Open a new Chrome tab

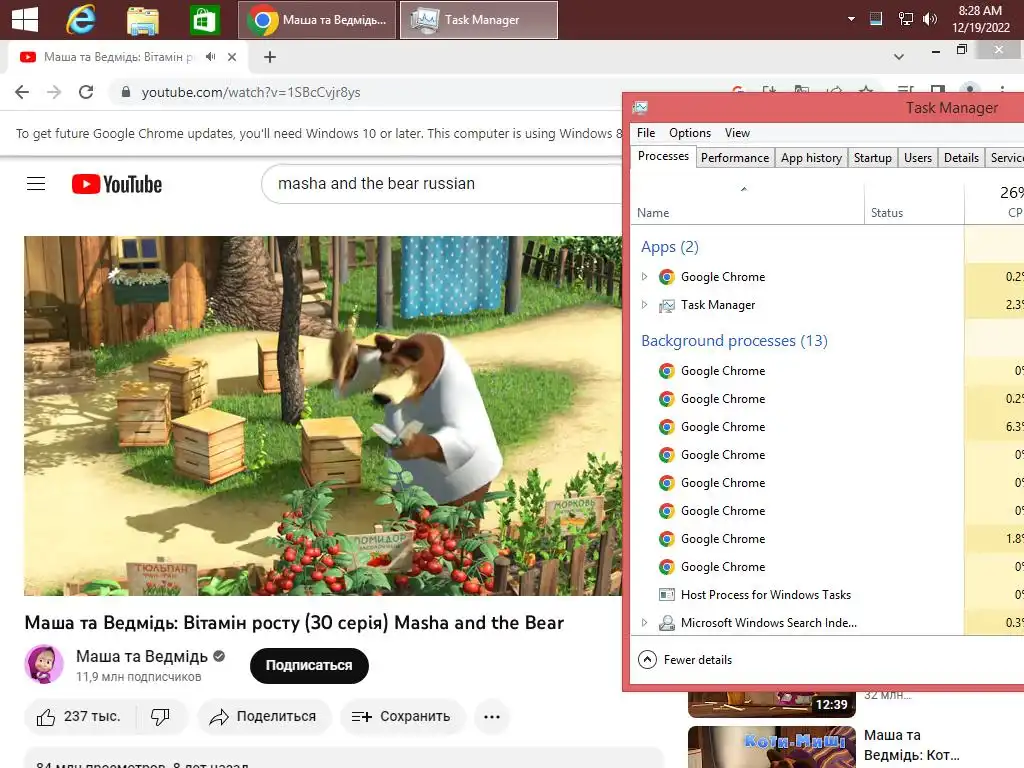[270, 57]
